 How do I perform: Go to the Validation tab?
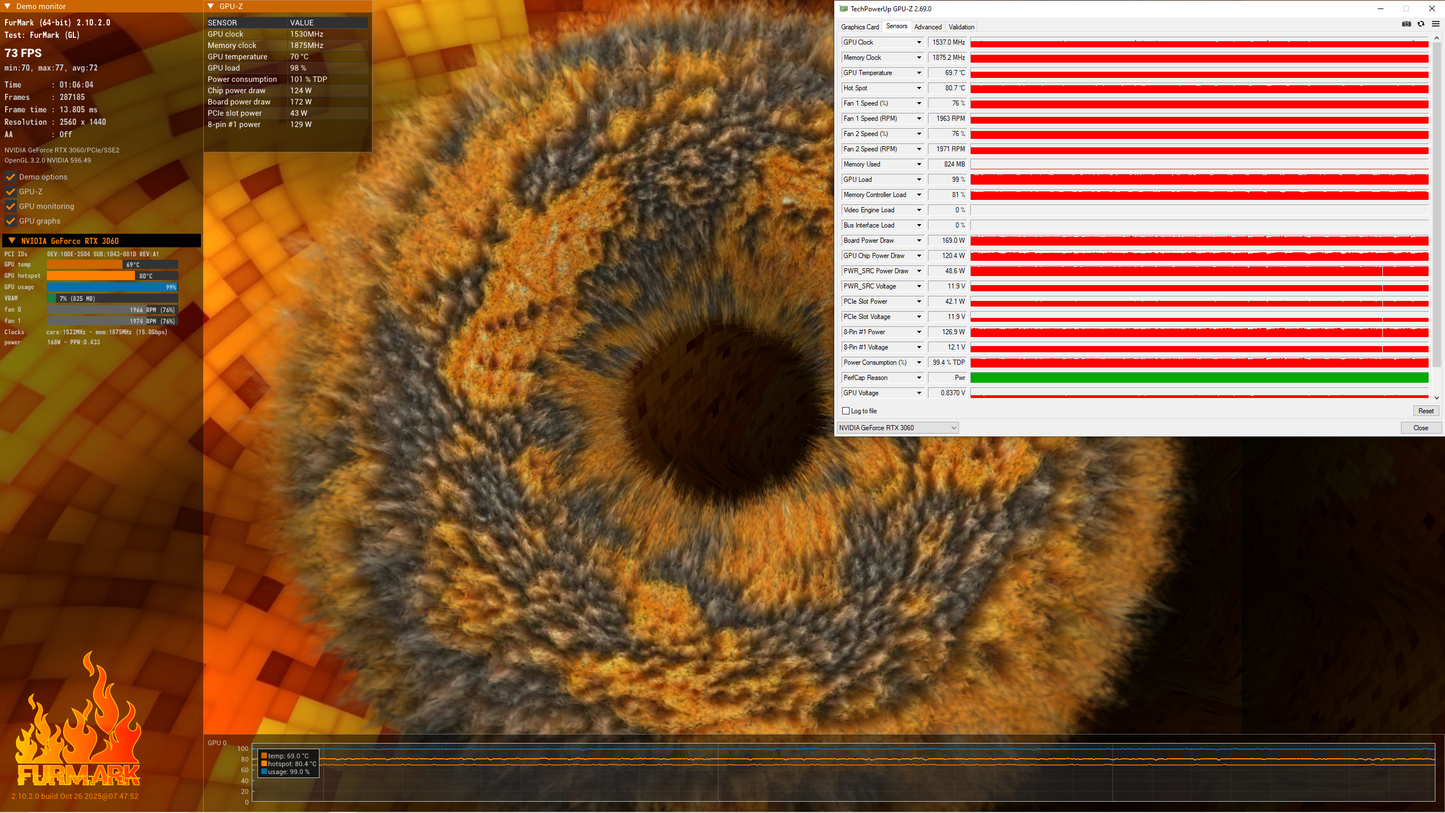962,27
